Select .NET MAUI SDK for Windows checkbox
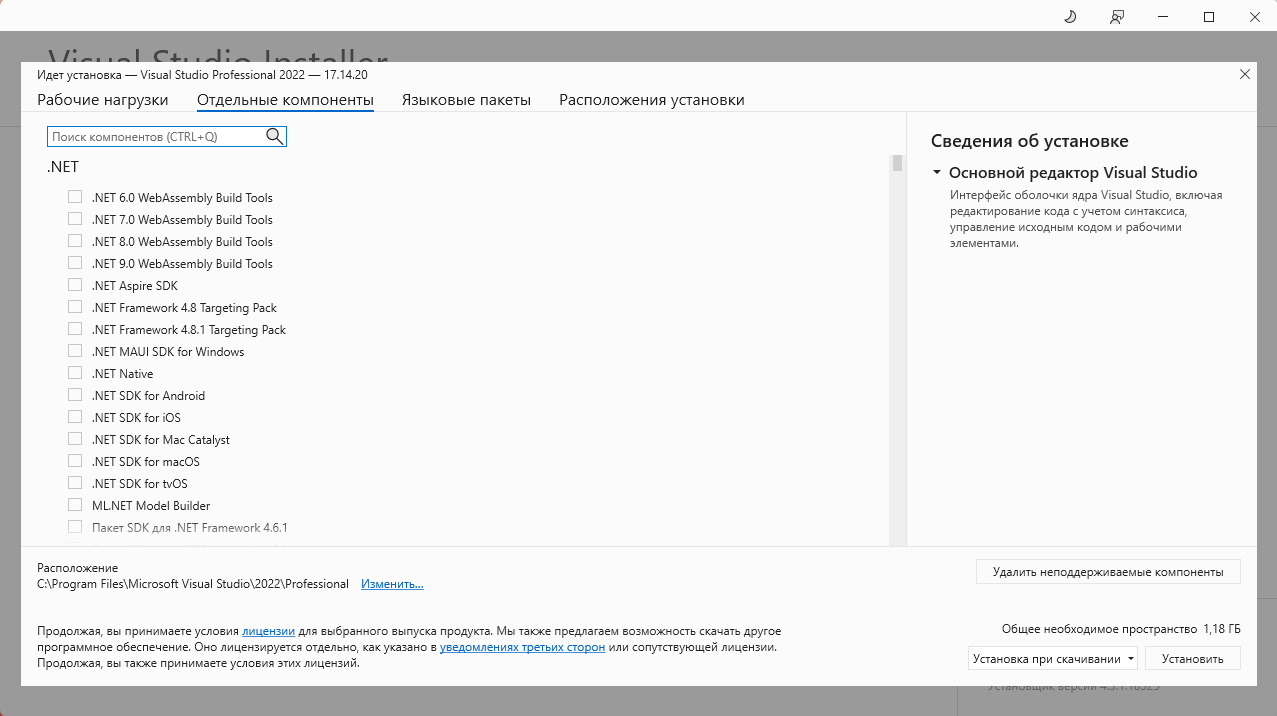The width and height of the screenshot is (1277, 716). coord(75,351)
